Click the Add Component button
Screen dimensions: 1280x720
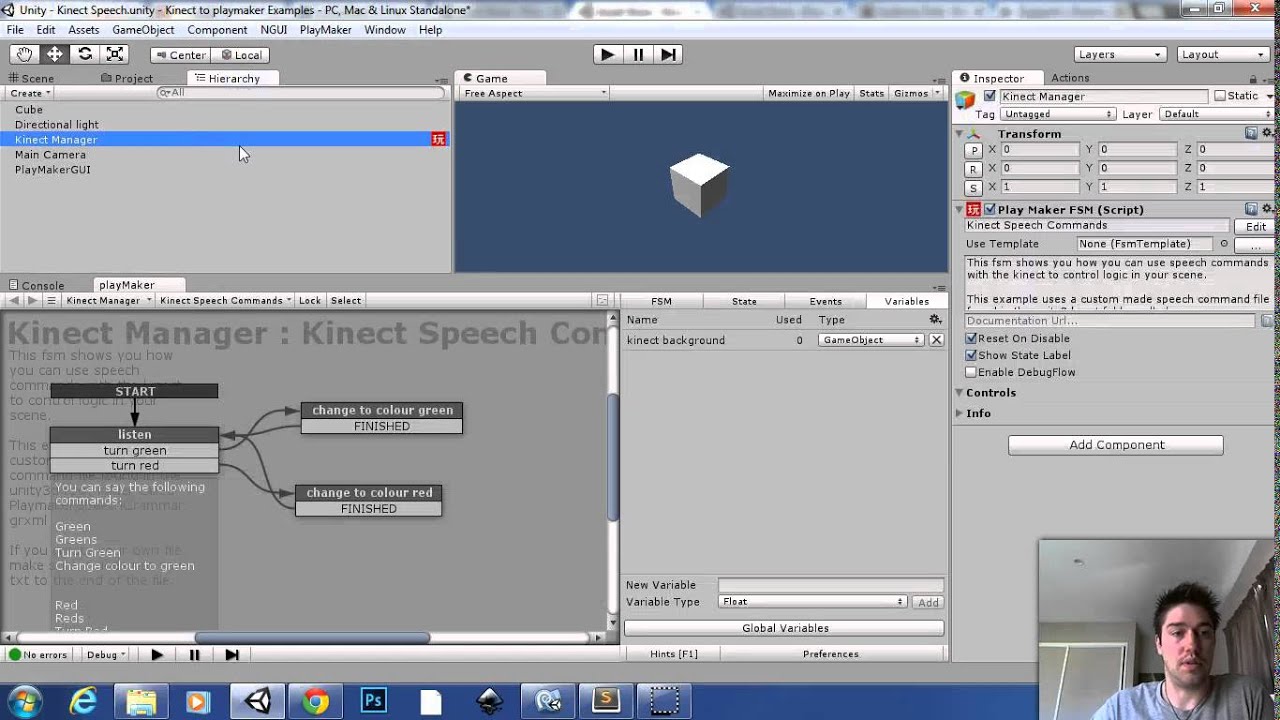1116,445
